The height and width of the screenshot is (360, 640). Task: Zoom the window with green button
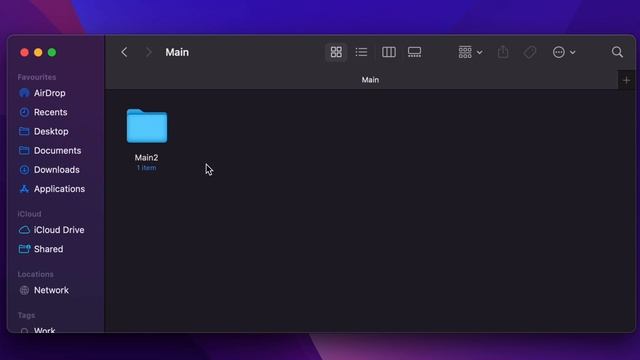tap(52, 52)
